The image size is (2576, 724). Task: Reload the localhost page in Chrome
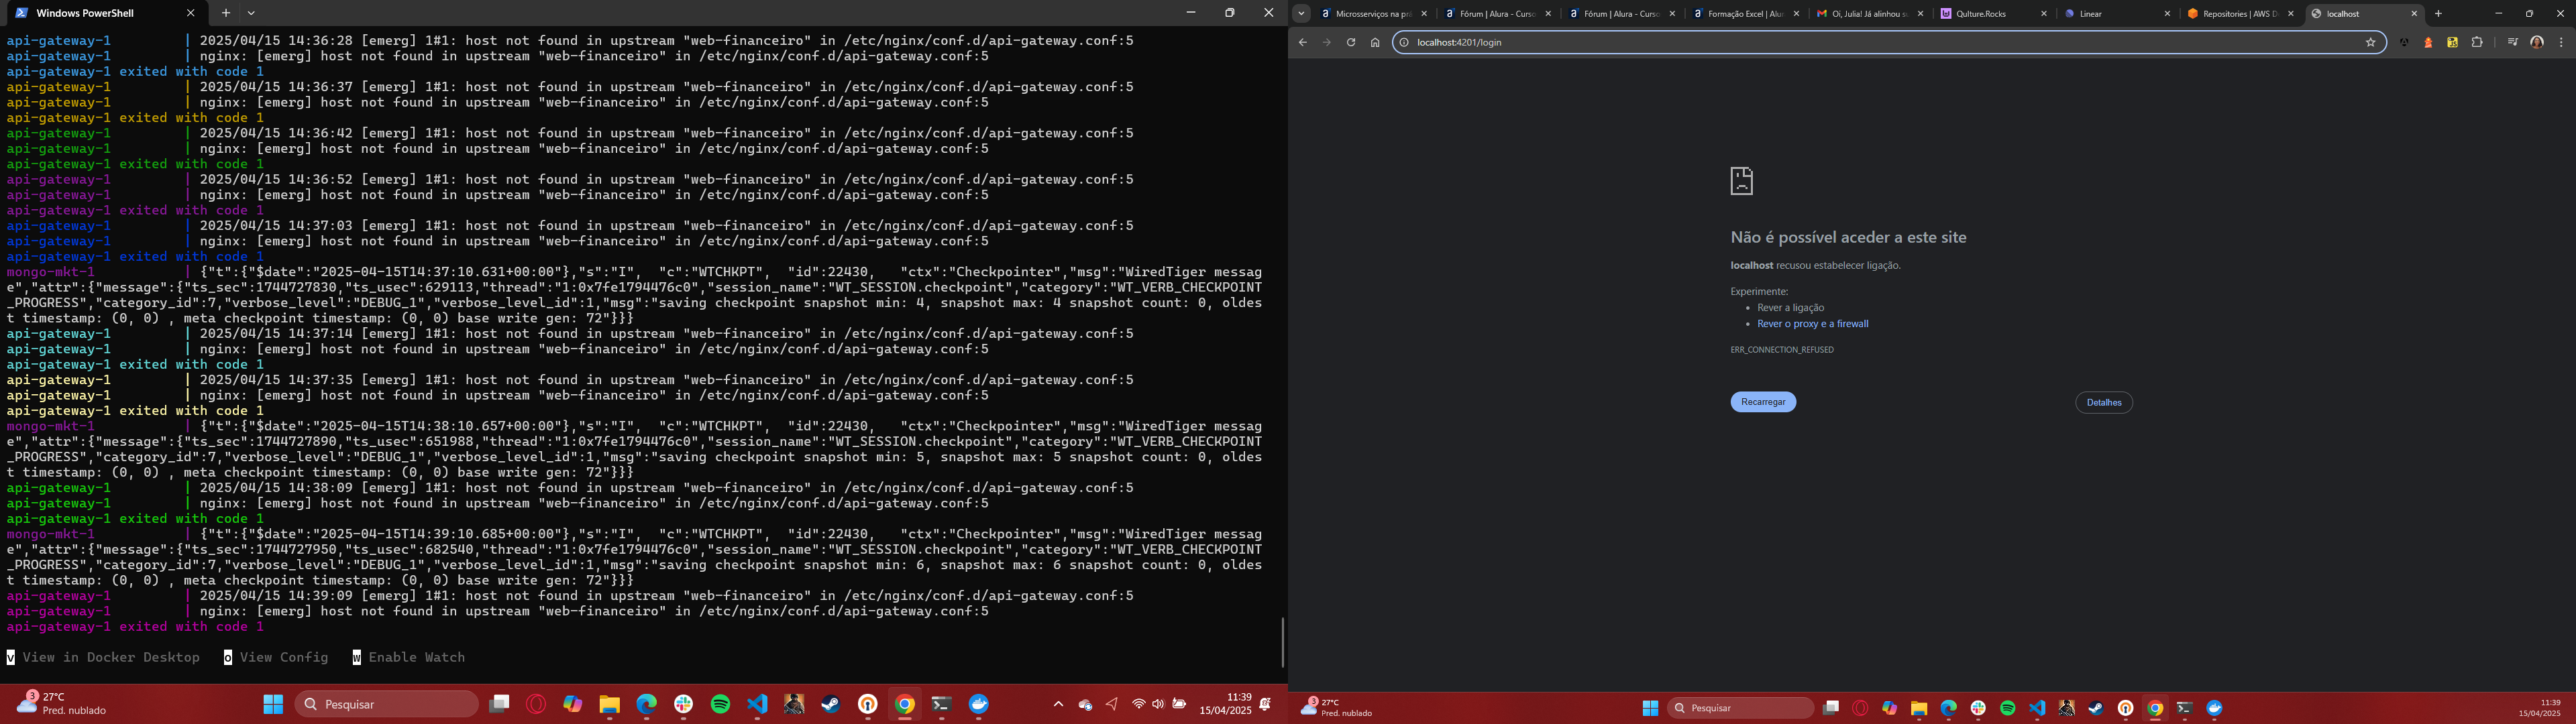coord(1350,42)
